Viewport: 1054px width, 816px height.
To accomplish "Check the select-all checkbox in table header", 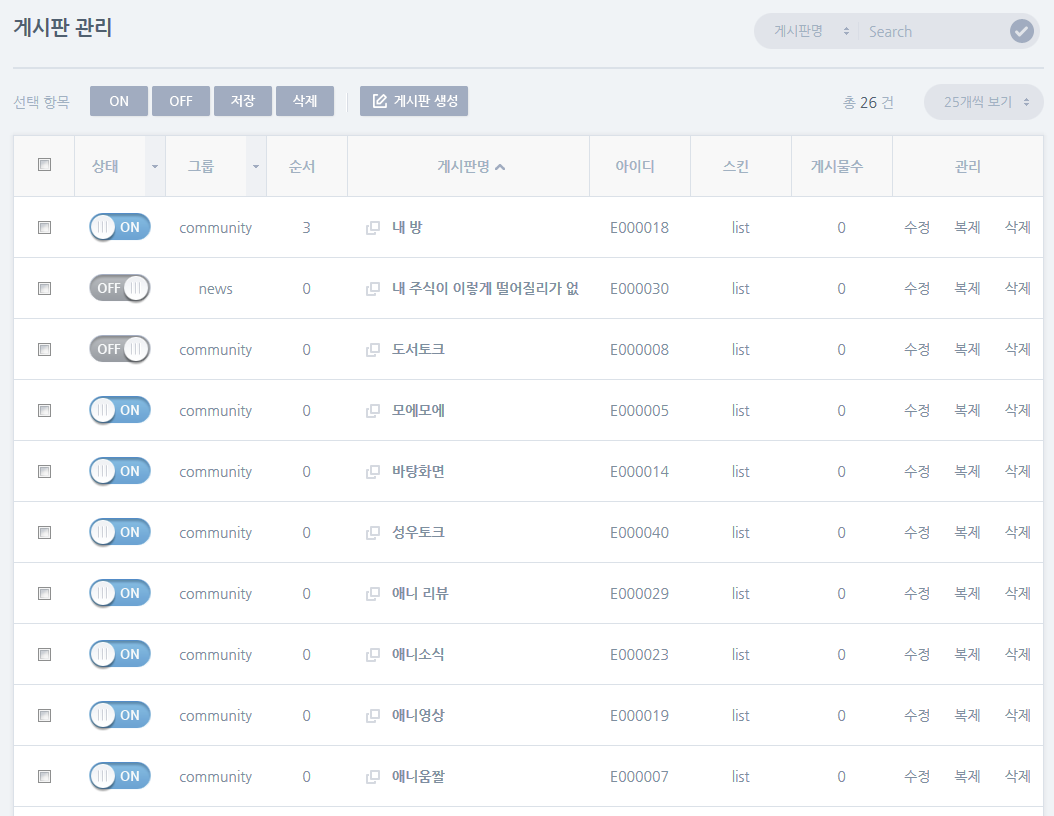I will coord(44,165).
